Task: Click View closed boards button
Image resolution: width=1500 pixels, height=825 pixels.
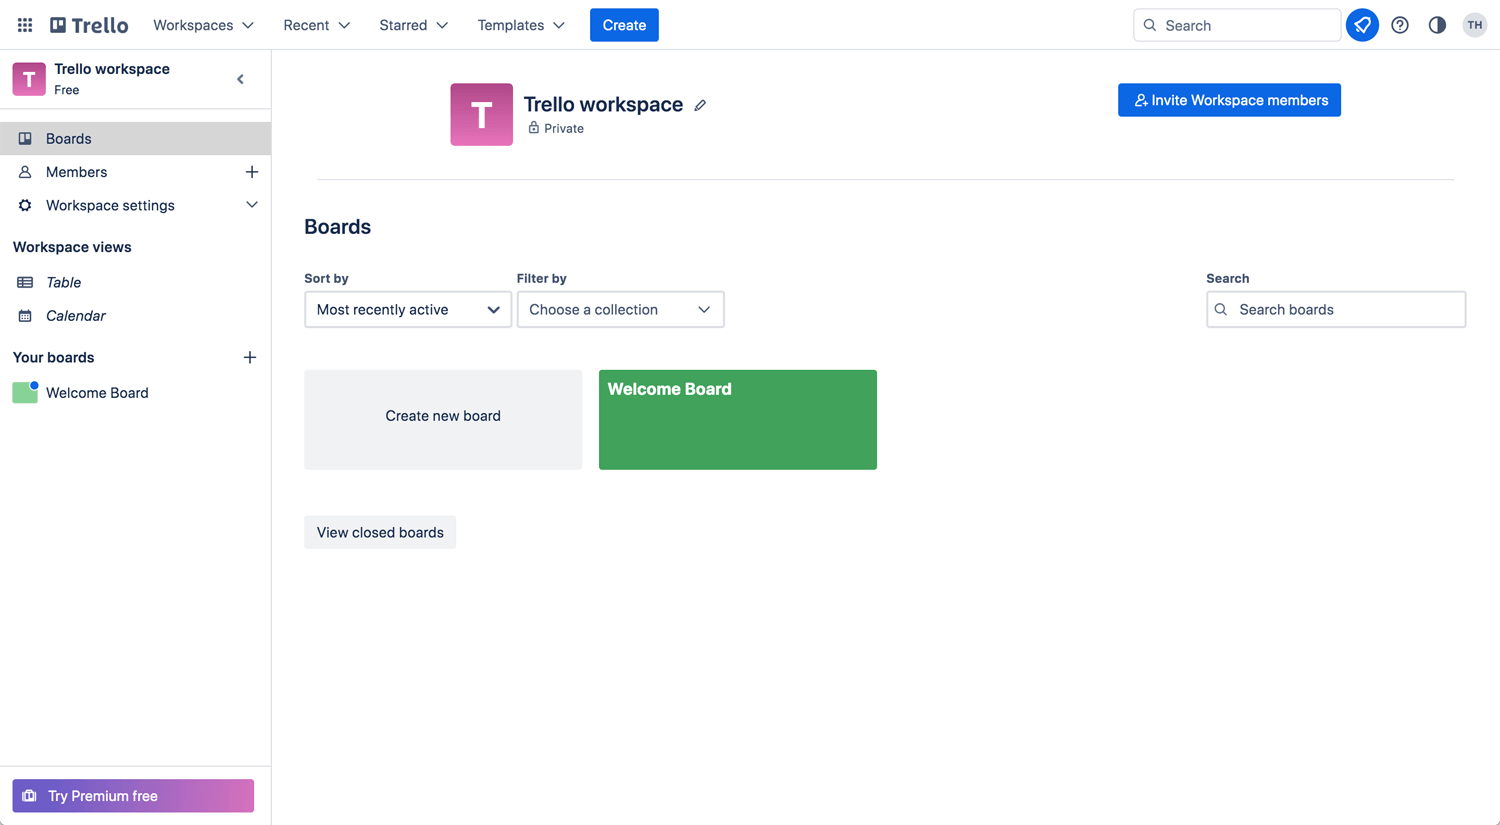Action: tap(380, 532)
